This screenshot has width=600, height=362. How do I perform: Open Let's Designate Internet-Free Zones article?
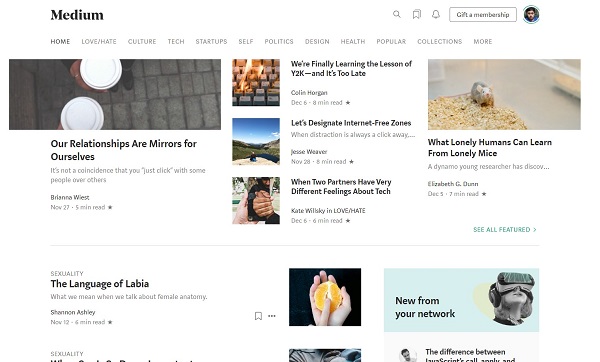click(x=351, y=123)
